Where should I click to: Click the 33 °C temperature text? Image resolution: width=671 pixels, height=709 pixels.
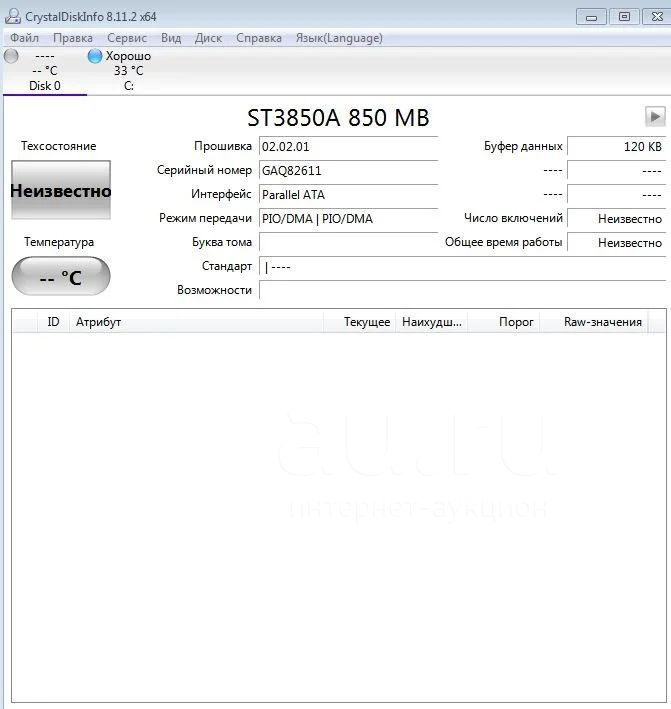(x=128, y=71)
